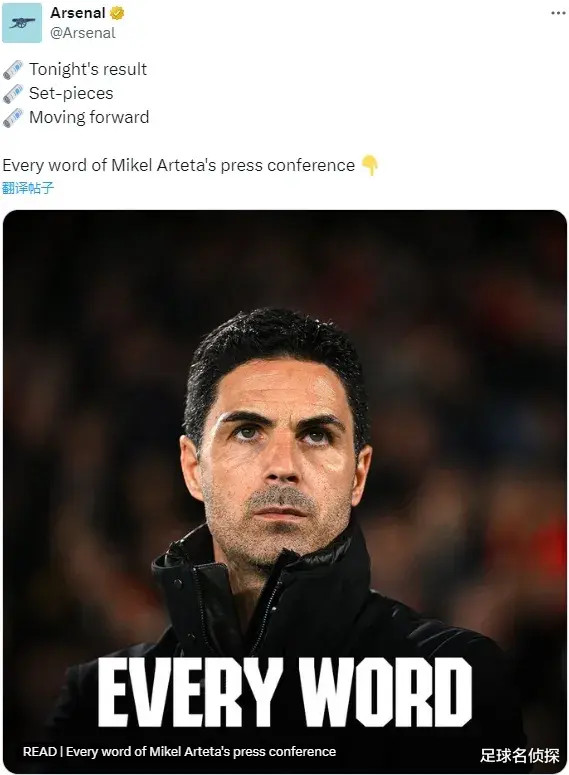Screen dimensions: 569x775
Task: Click the EVERY WORD headline on image
Action: click(285, 692)
